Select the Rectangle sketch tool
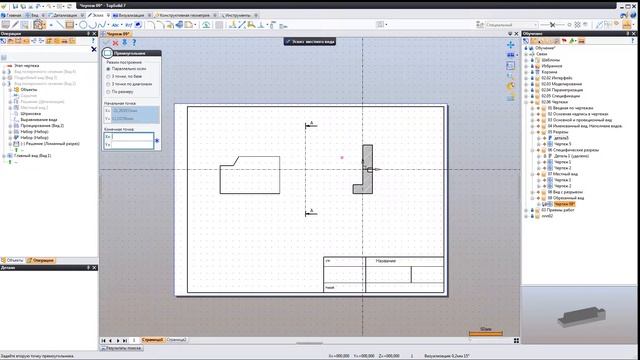This screenshot has width=640, height=360. (x=70, y=25)
